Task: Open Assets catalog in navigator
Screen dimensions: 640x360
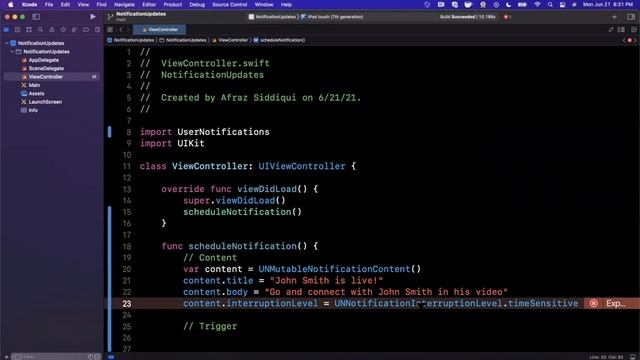Action: point(36,93)
